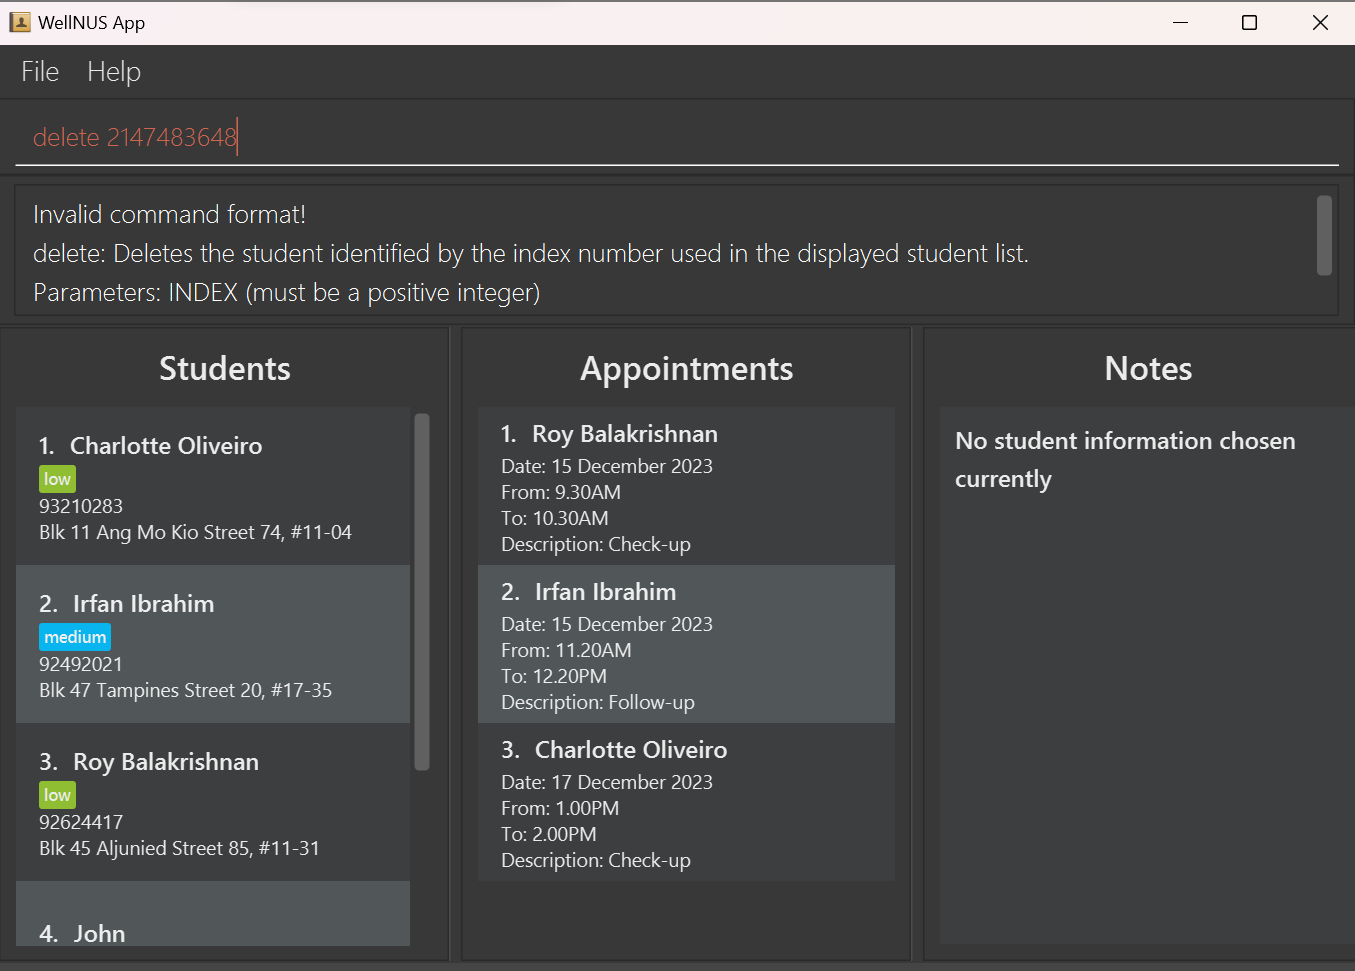
Task: Click address Blk 11 Ang Mo Kio Street 74
Action: 195,532
